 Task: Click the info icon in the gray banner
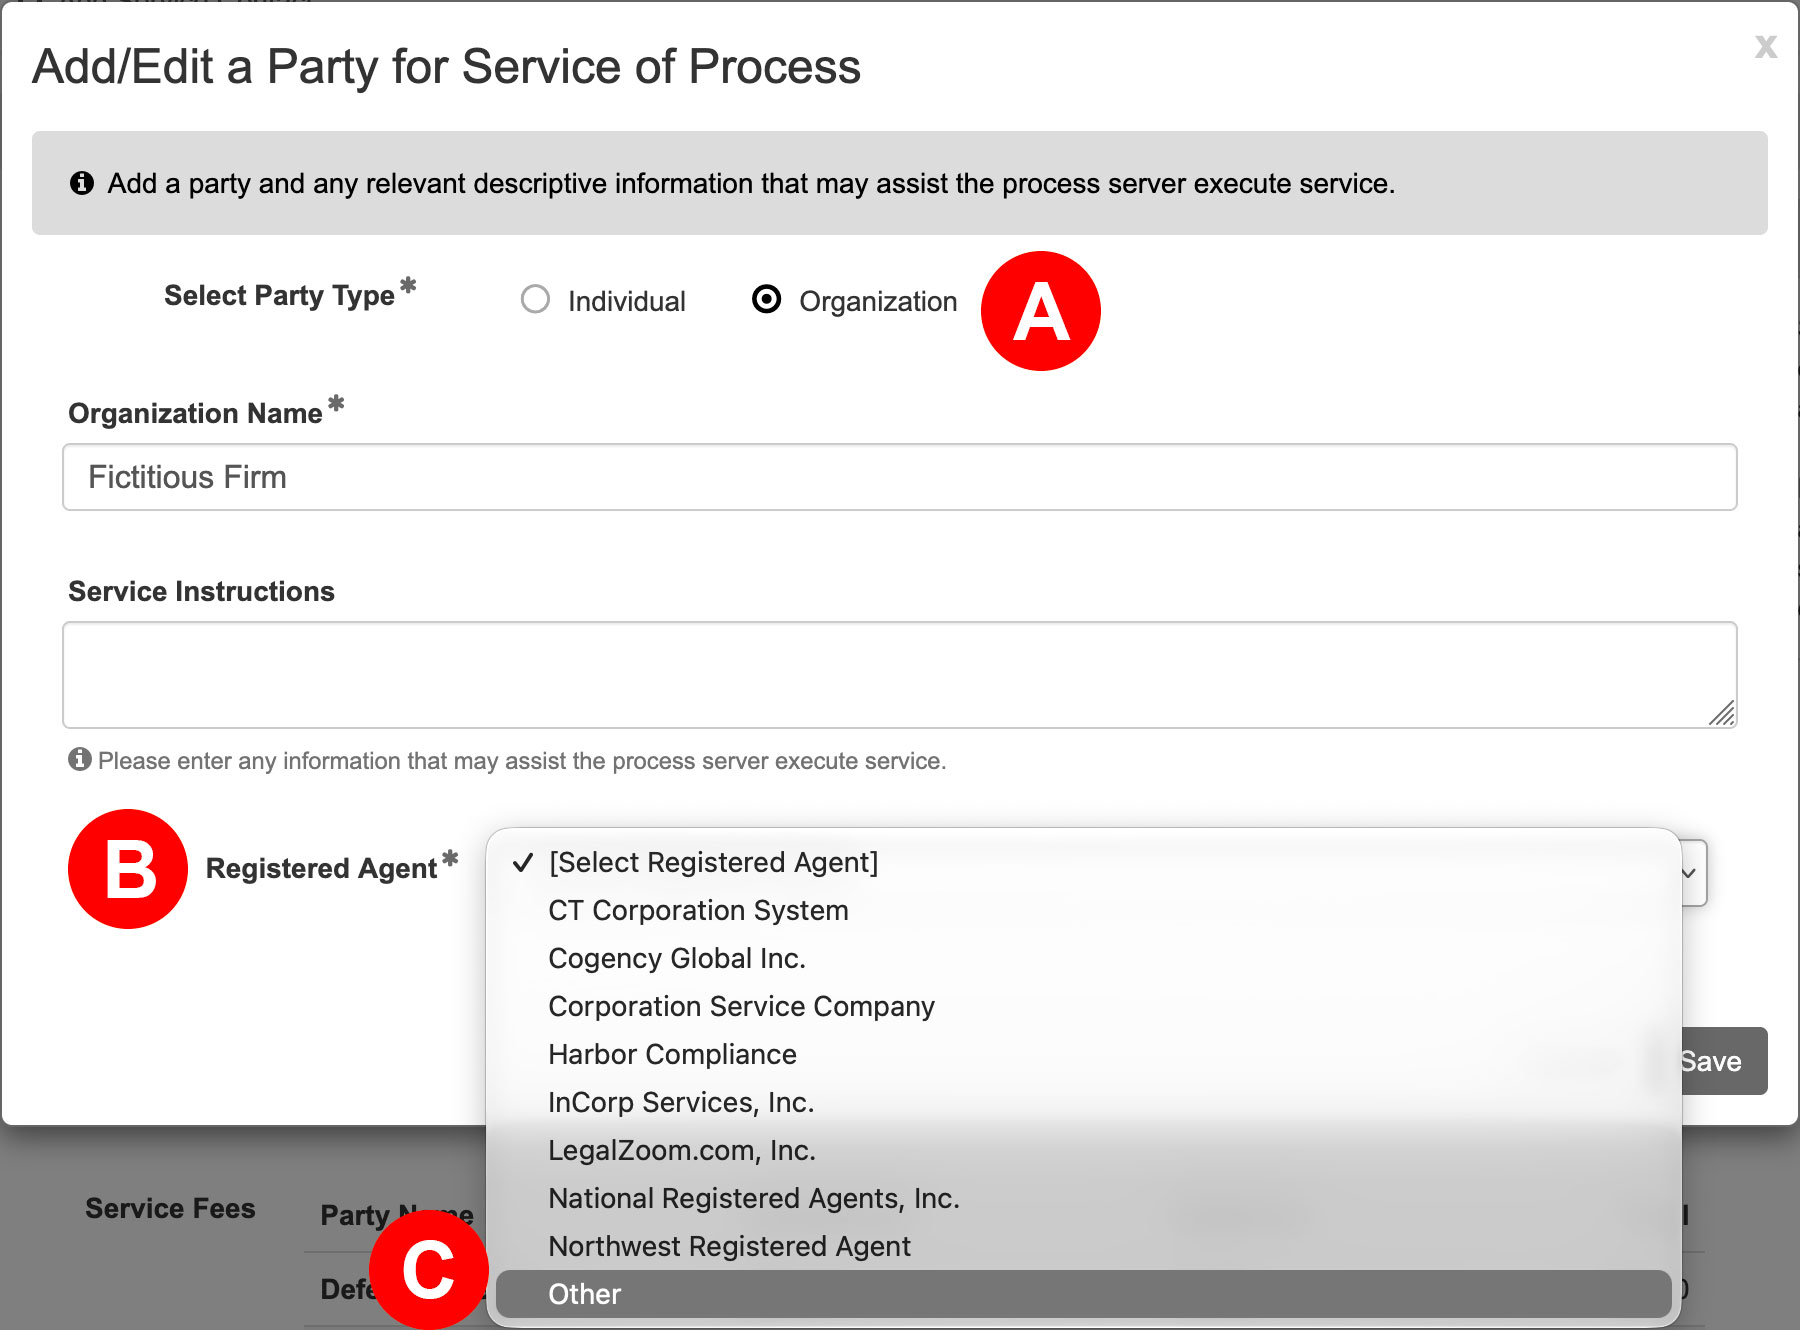[82, 183]
